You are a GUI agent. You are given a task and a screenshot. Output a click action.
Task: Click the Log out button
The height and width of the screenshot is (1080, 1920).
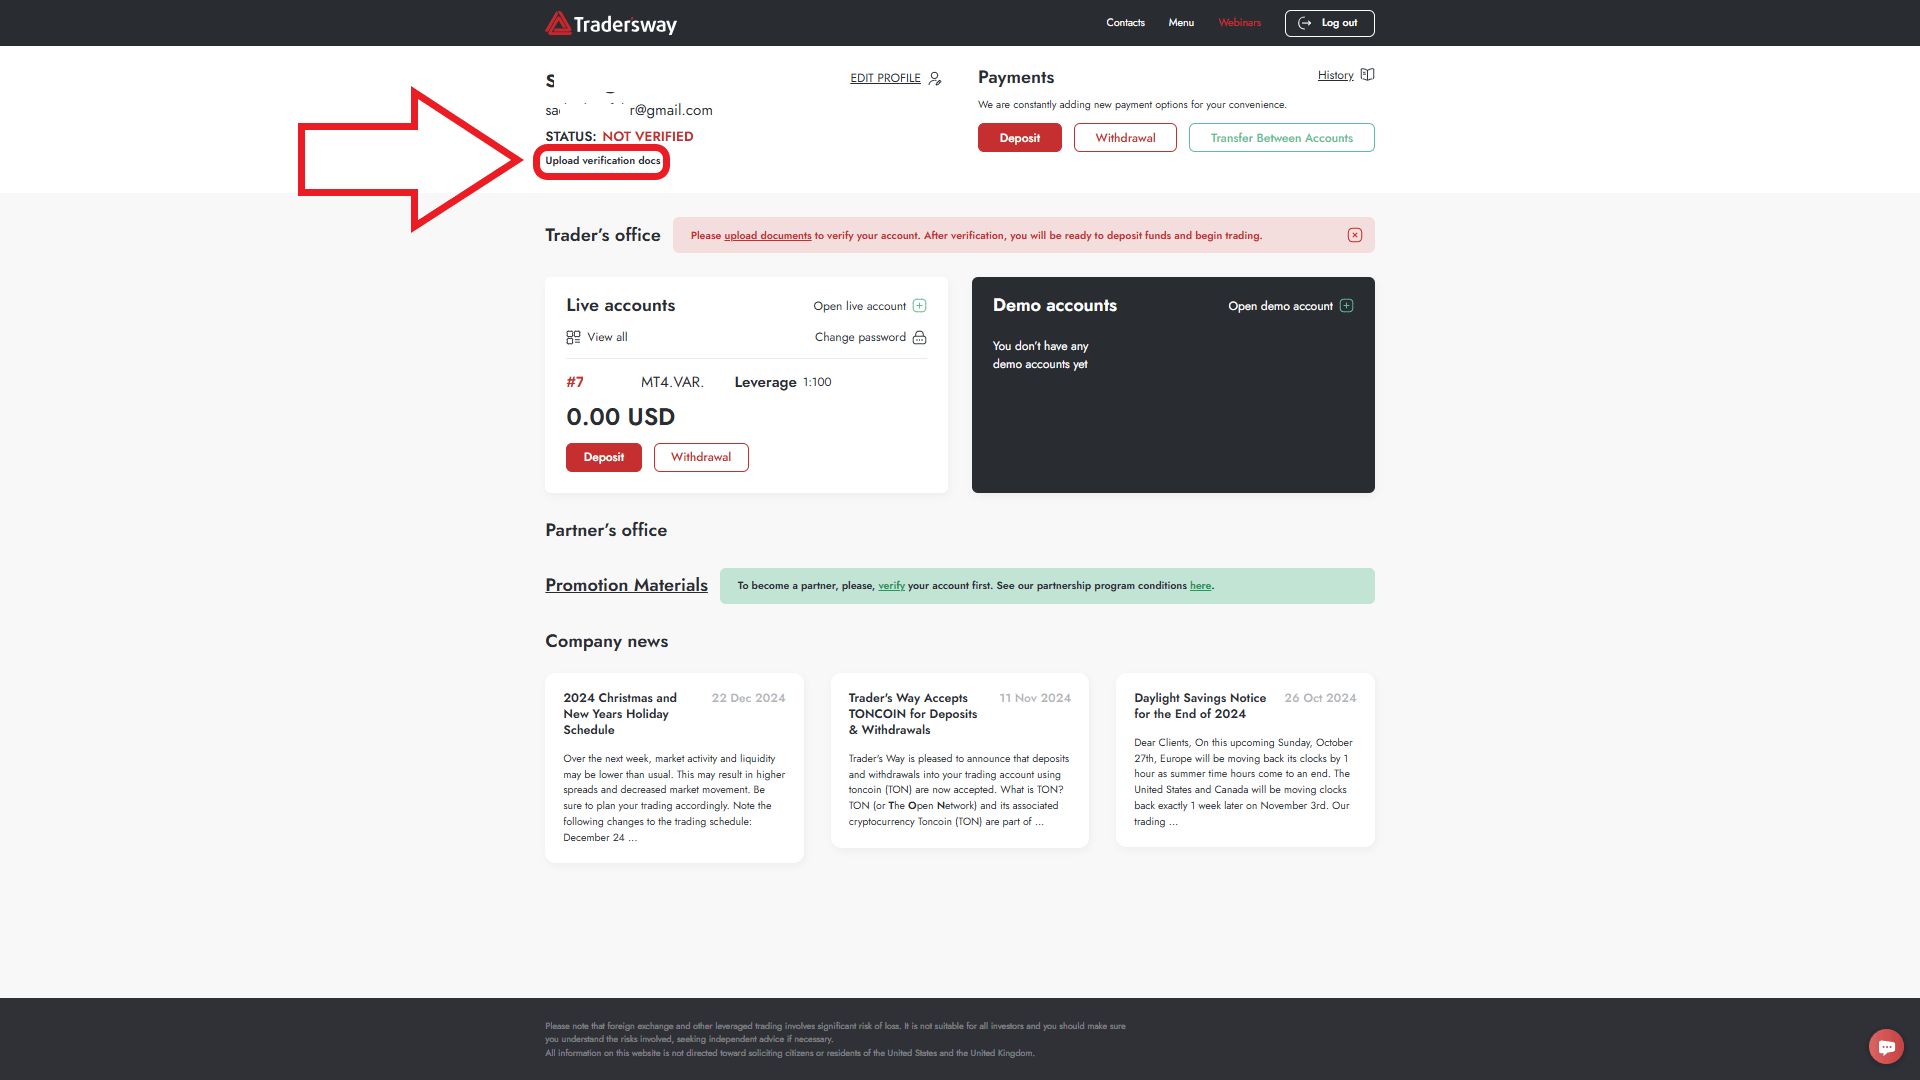point(1329,23)
